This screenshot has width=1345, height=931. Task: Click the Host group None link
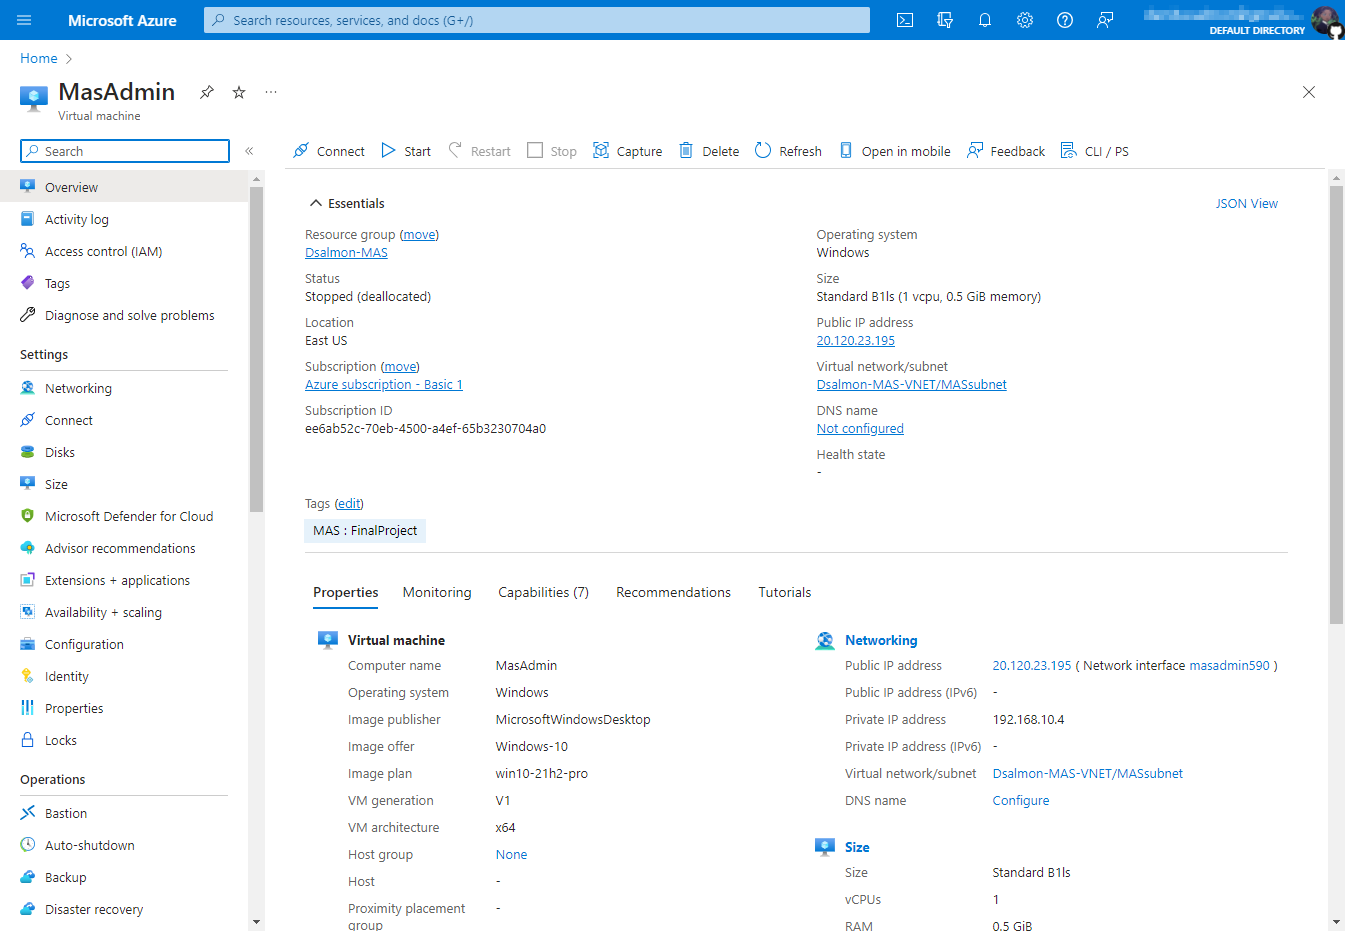511,855
